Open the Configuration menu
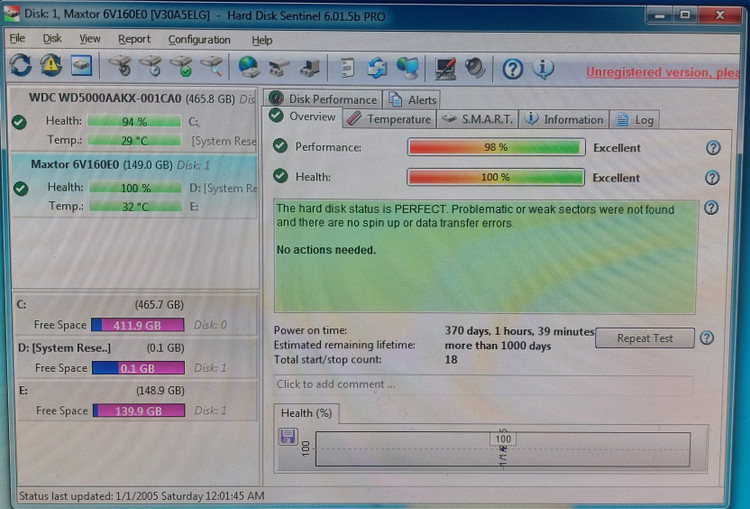 click(199, 40)
